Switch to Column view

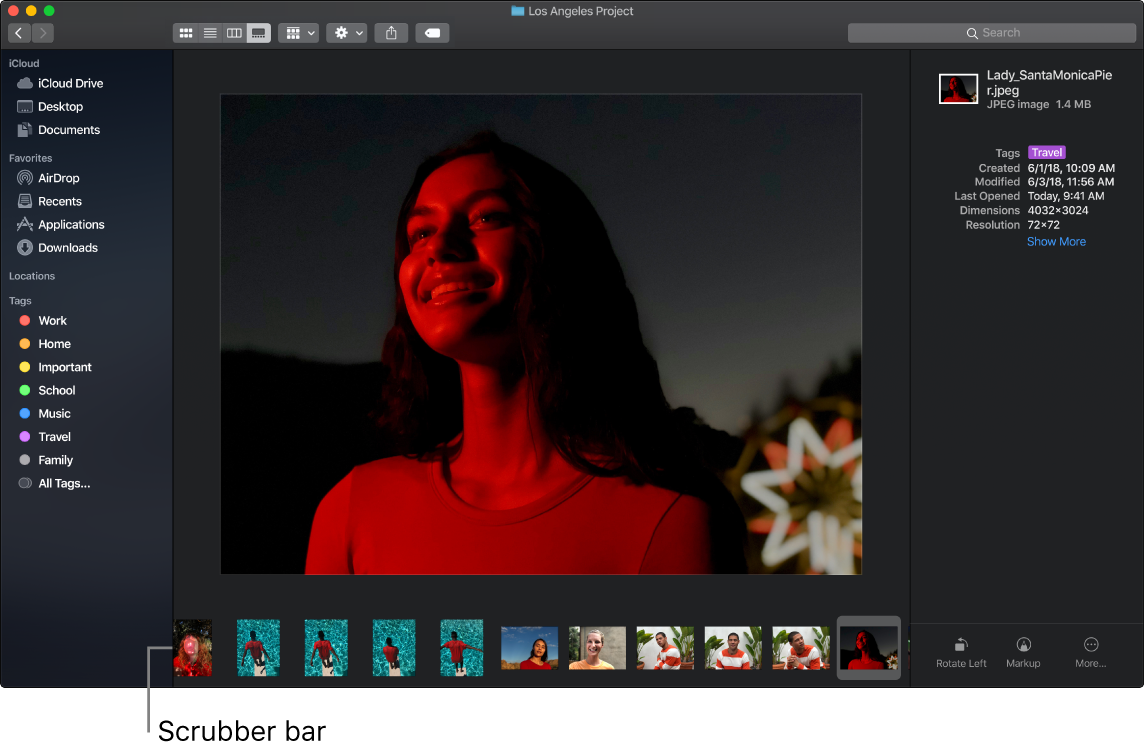[x=233, y=32]
